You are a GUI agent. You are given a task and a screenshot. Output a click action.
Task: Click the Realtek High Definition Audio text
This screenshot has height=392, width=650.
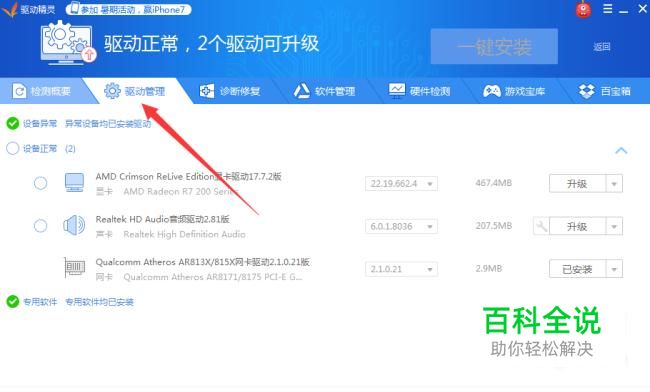pyautogui.click(x=184, y=234)
